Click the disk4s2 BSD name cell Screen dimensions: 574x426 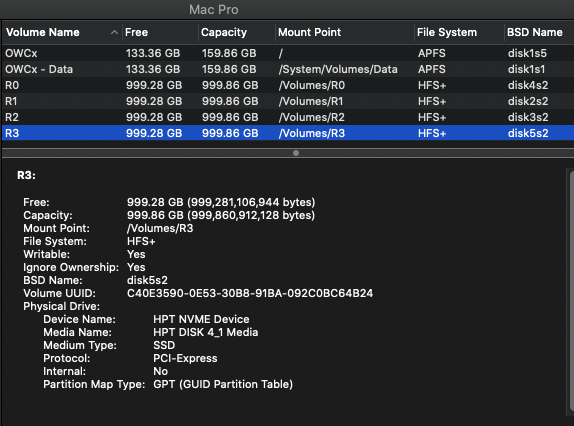coord(528,85)
